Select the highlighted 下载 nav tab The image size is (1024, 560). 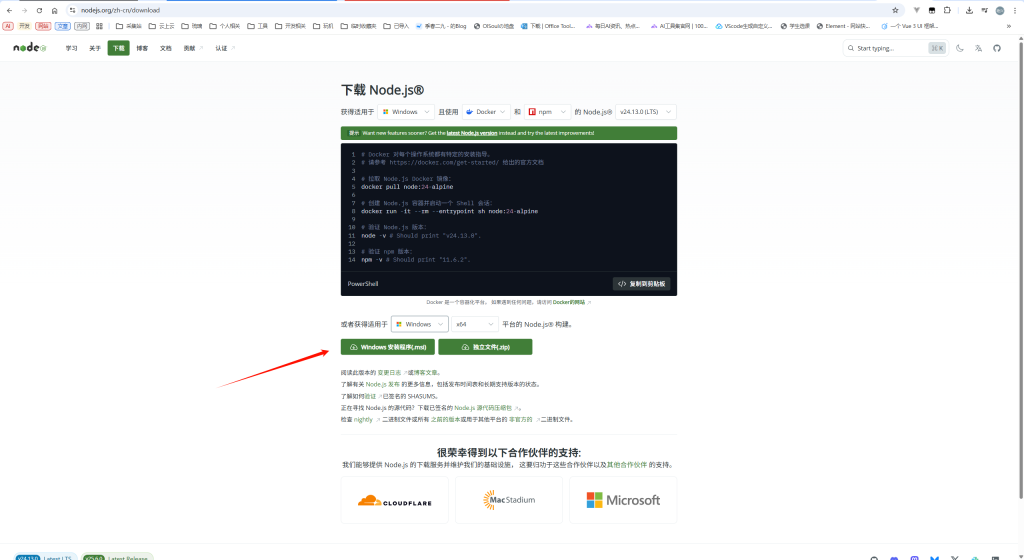pos(118,48)
